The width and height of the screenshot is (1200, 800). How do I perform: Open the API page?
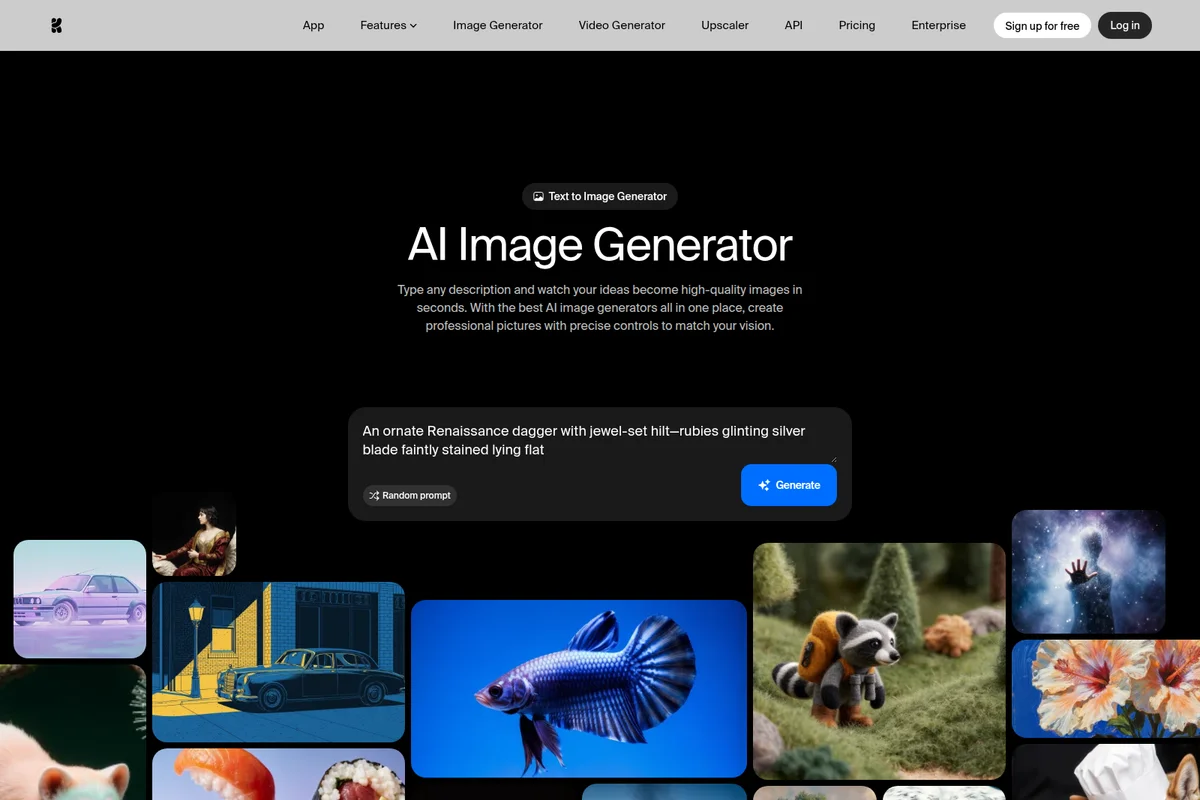pos(793,25)
